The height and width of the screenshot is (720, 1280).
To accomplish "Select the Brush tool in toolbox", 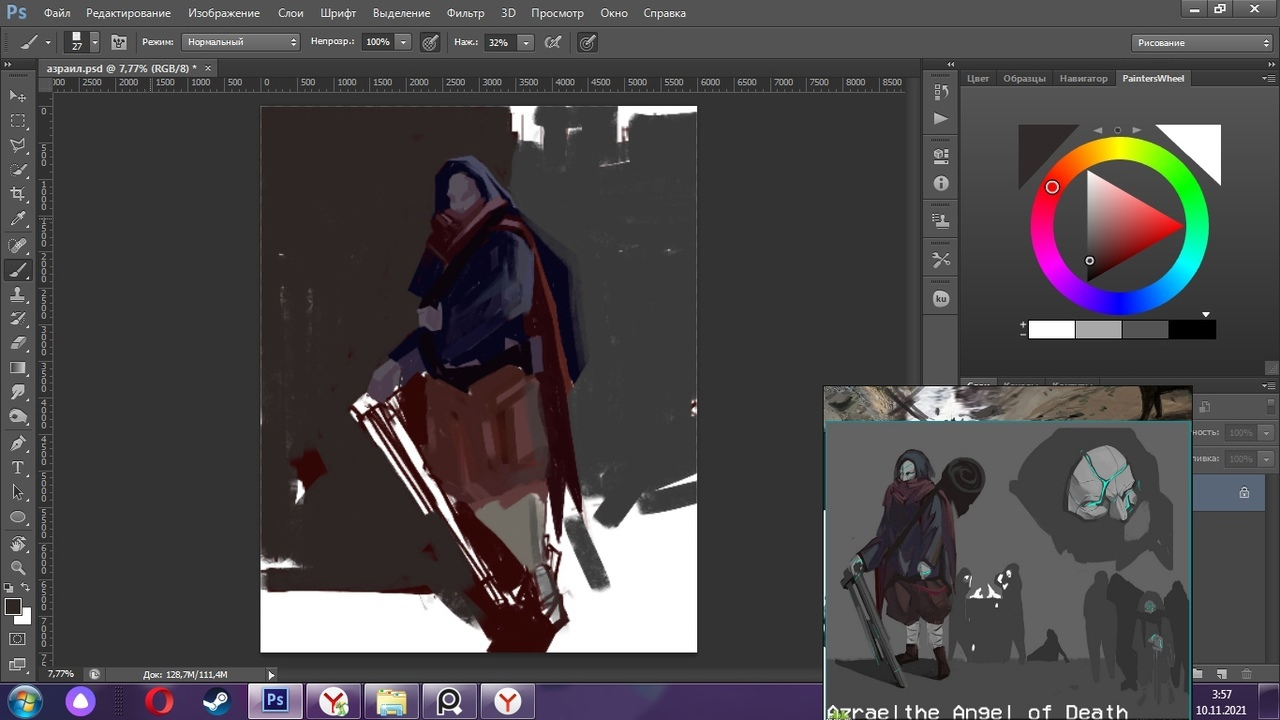I will tap(18, 270).
